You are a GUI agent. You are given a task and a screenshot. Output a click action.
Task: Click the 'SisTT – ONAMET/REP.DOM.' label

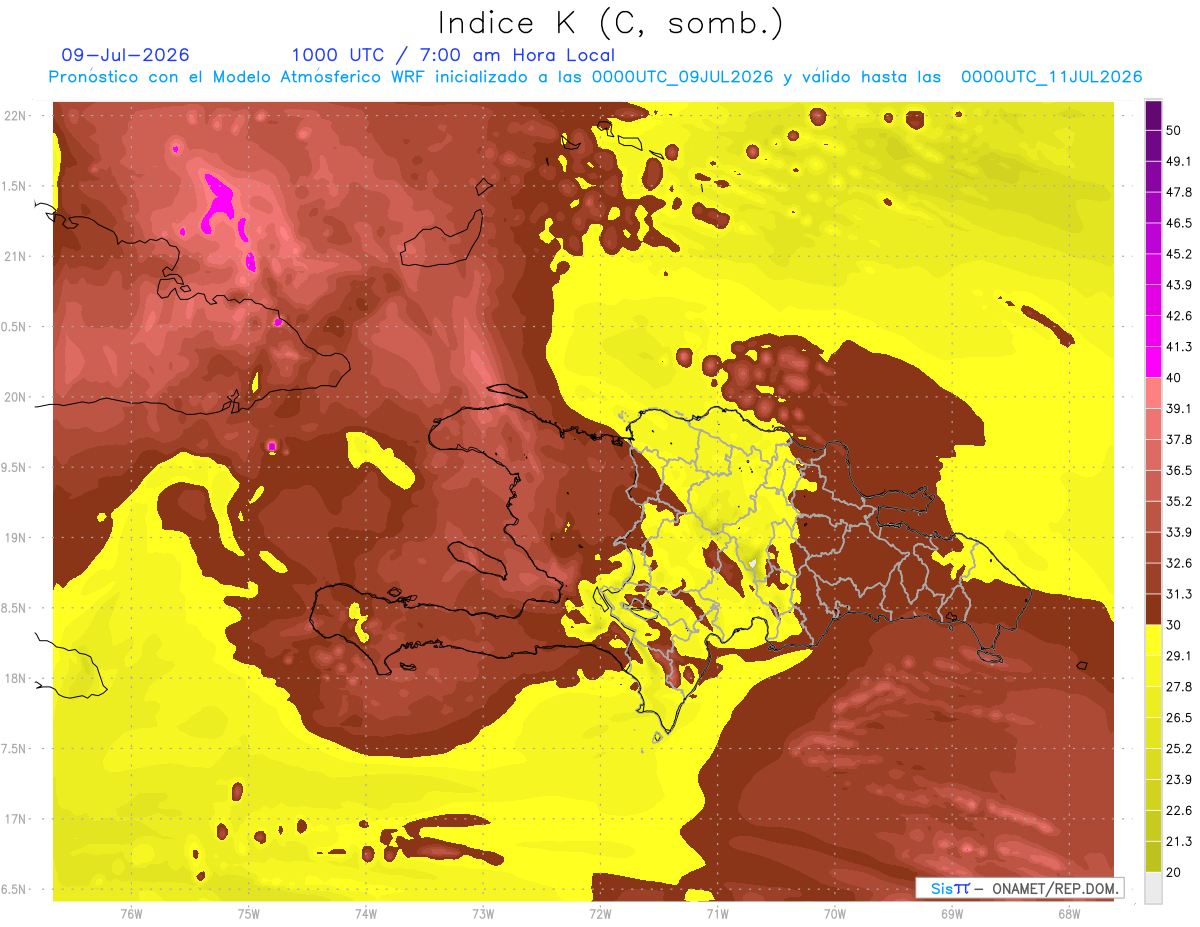pos(1019,888)
